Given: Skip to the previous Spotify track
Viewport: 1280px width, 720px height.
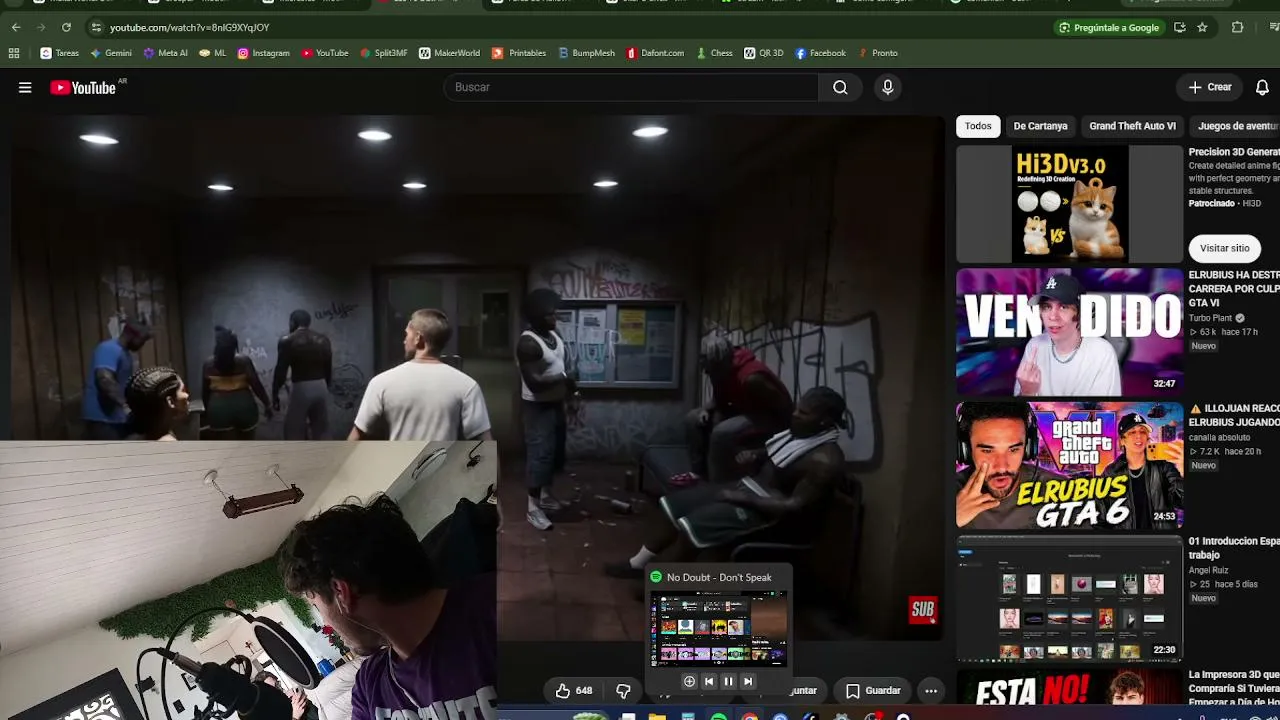Looking at the screenshot, I should pyautogui.click(x=709, y=681).
